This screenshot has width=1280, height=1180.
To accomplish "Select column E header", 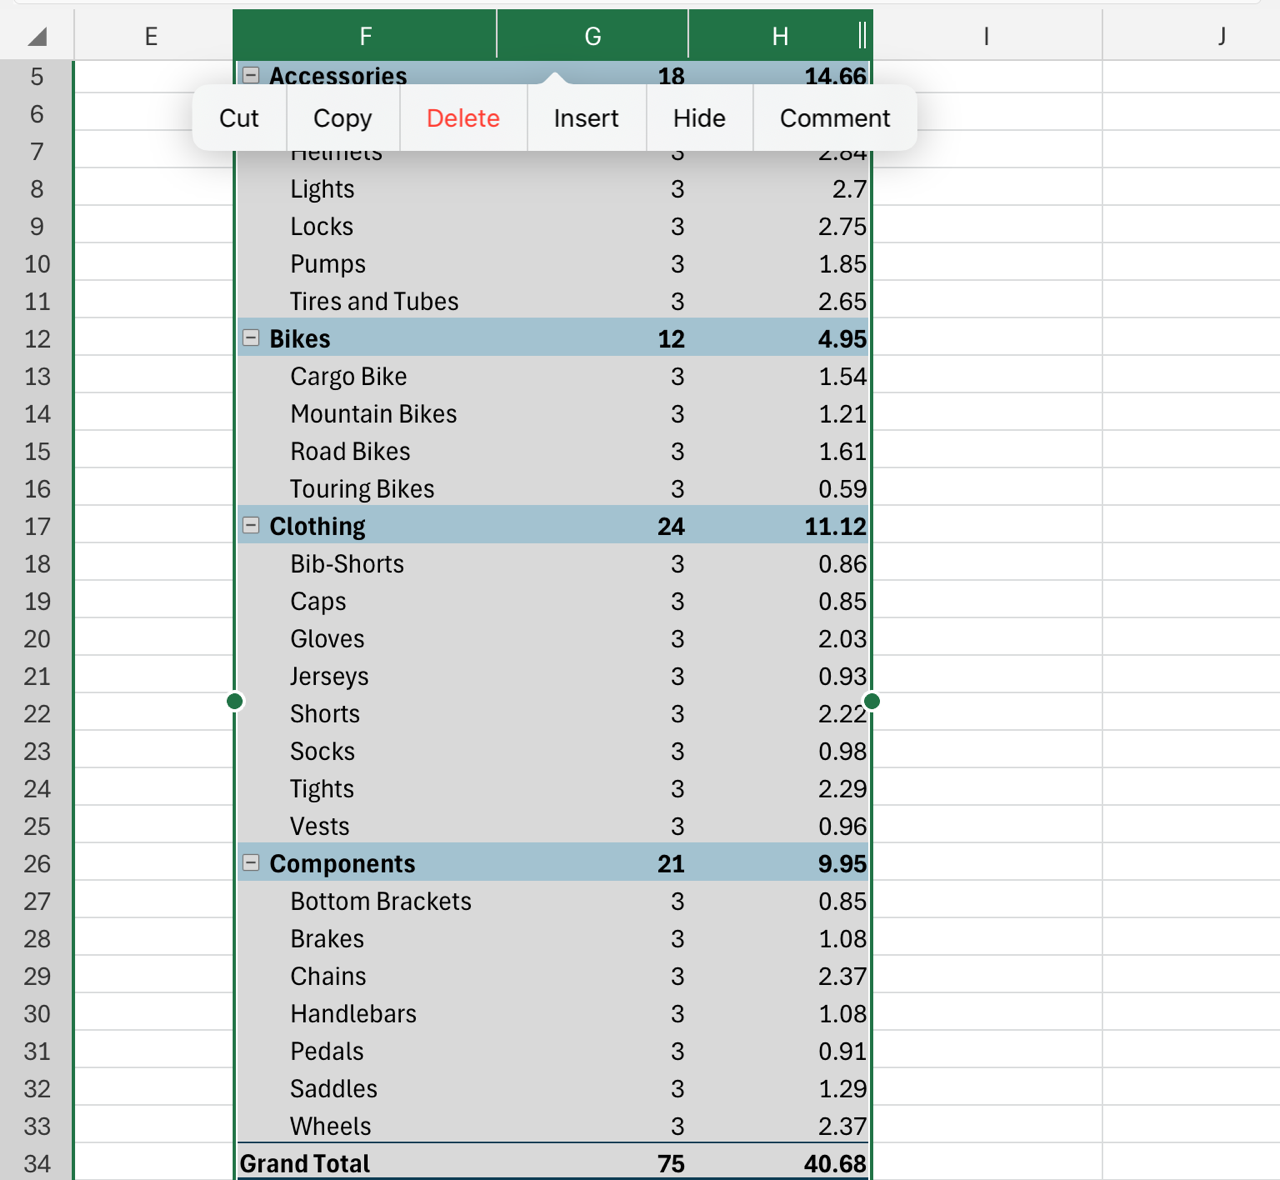I will point(151,35).
